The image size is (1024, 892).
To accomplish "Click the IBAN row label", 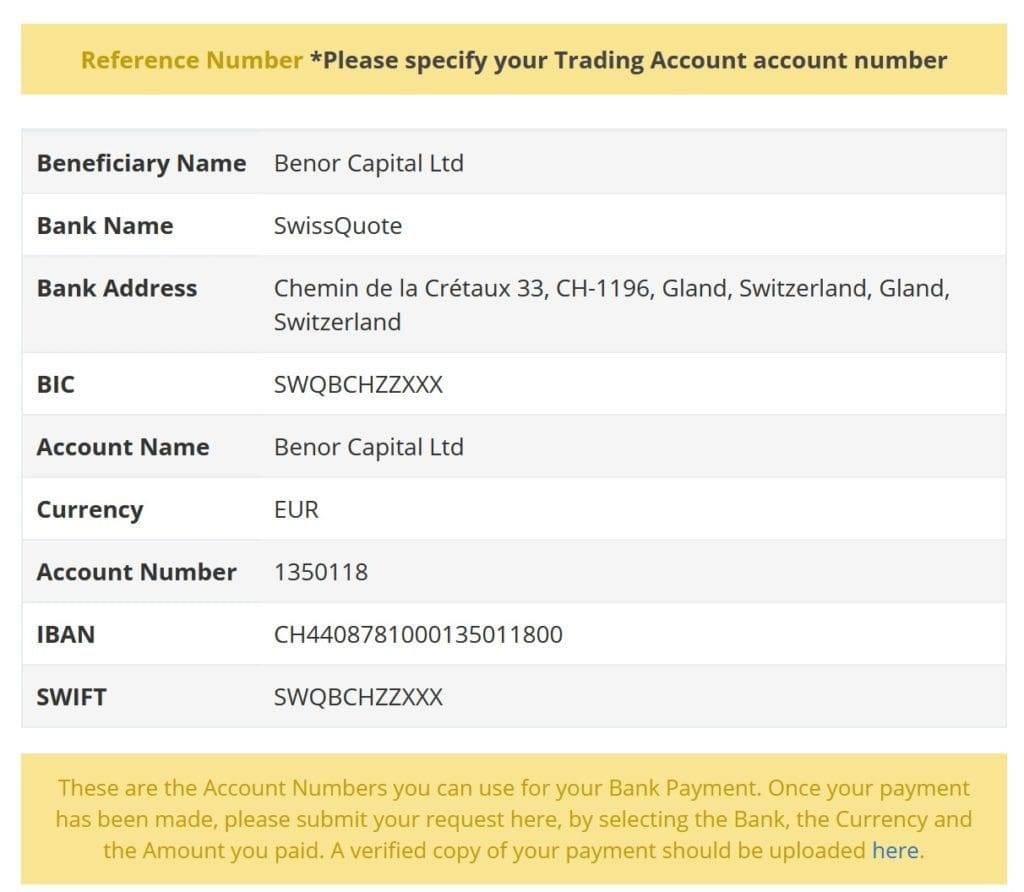I will (x=65, y=634).
